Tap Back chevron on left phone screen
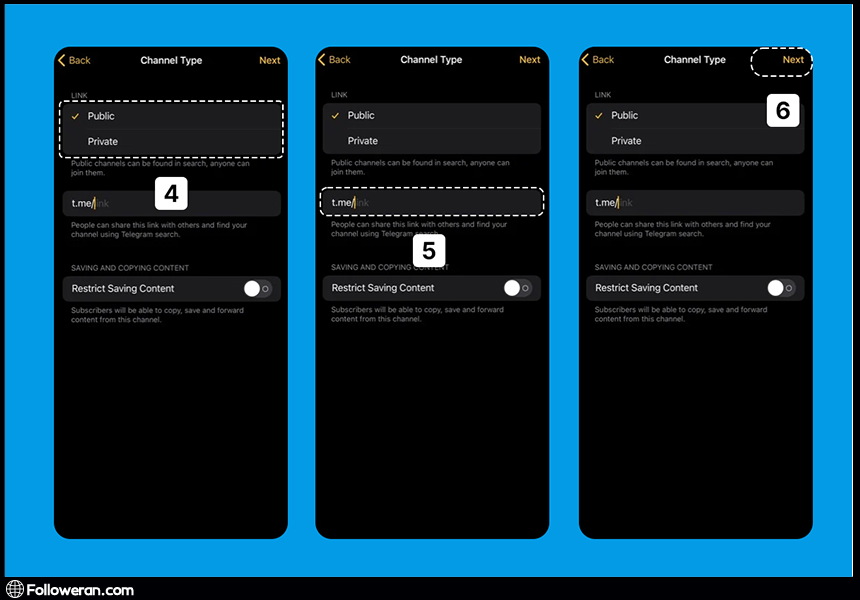This screenshot has height=600, width=860. tap(62, 60)
